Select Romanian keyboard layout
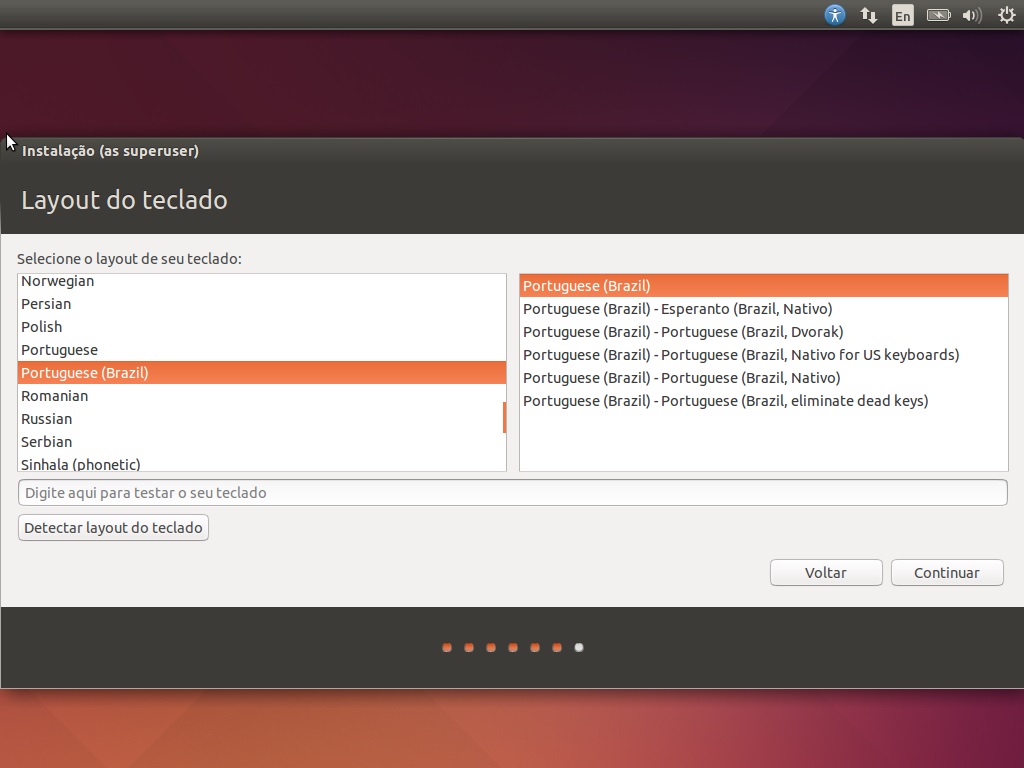The width and height of the screenshot is (1024, 768). [x=55, y=396]
